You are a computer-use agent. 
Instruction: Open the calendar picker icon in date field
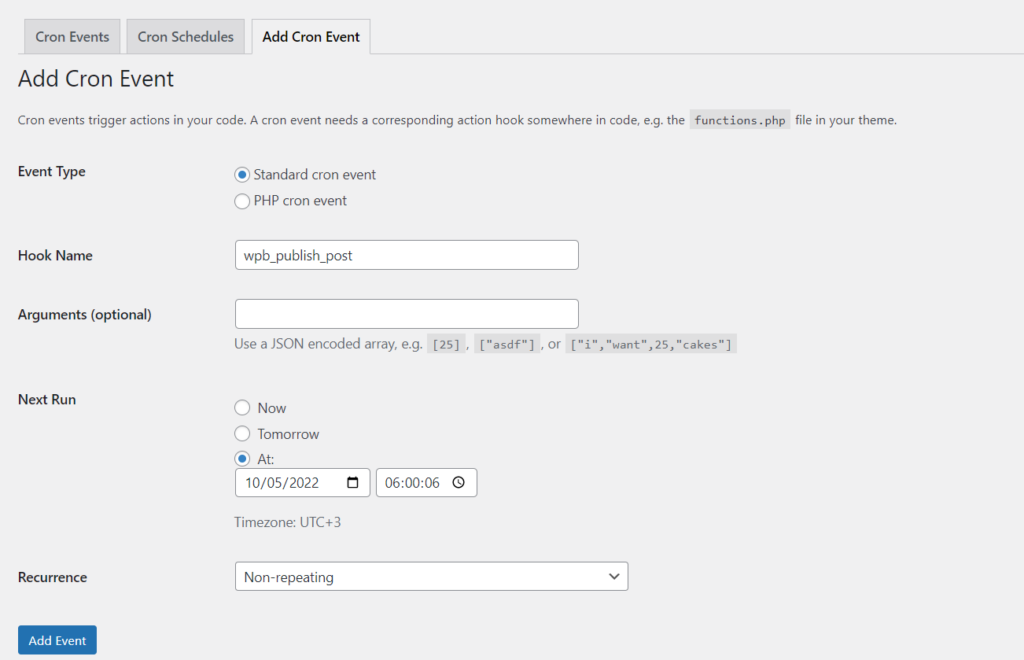pos(353,482)
